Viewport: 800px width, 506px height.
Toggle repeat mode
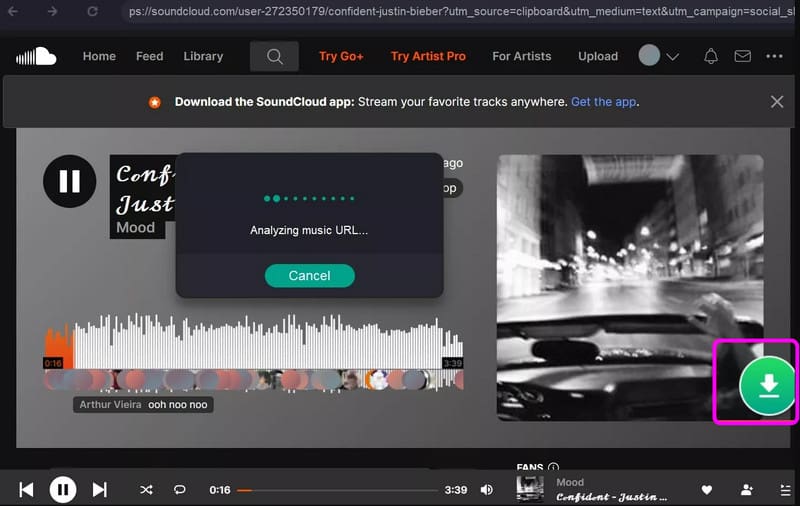(179, 490)
